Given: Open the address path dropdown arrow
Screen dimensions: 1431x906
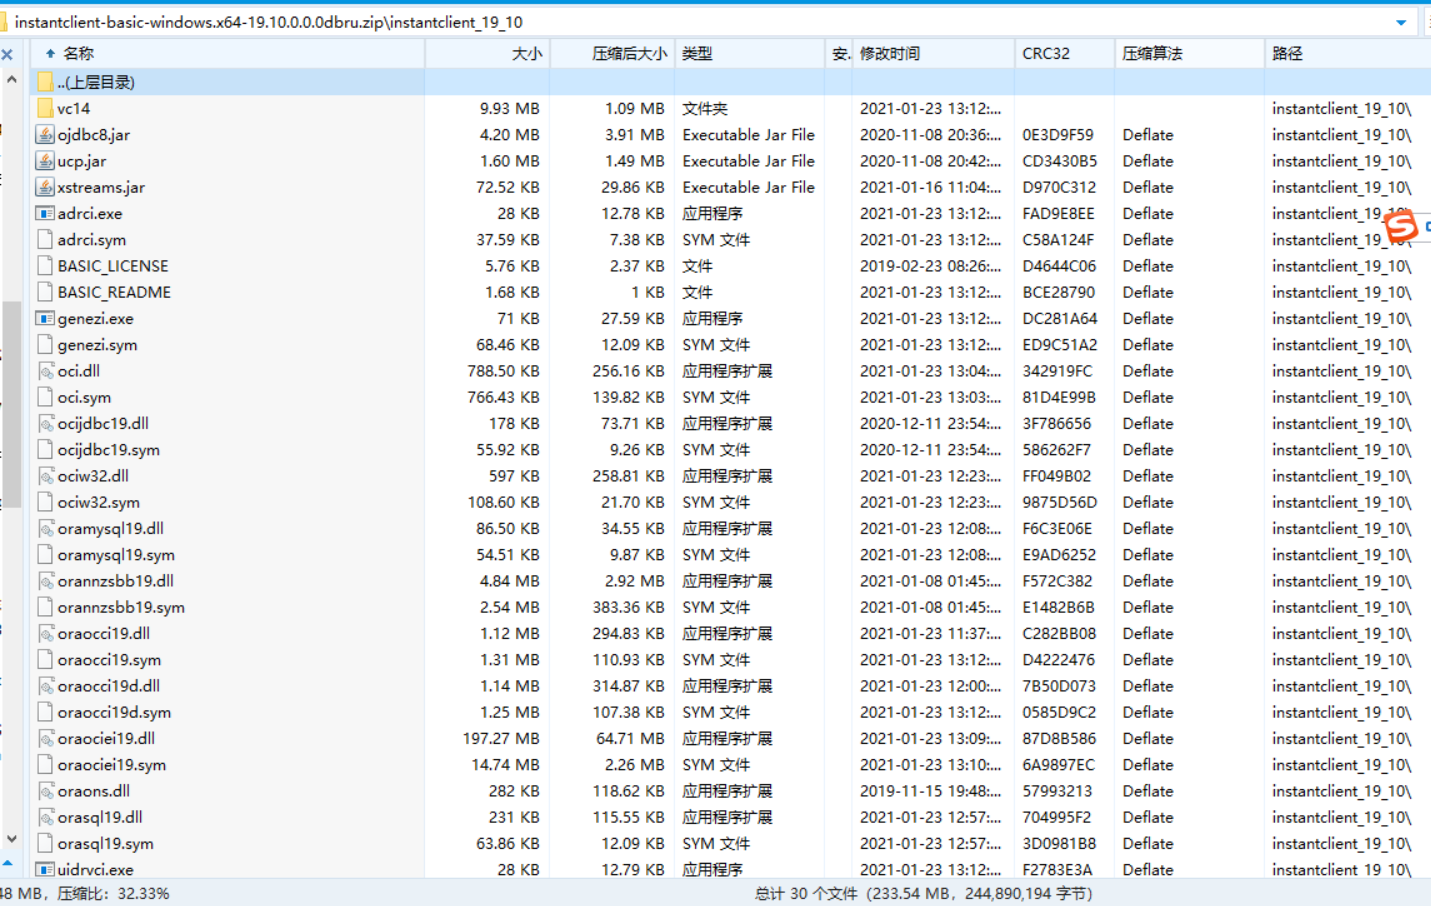Looking at the screenshot, I should (x=1401, y=22).
